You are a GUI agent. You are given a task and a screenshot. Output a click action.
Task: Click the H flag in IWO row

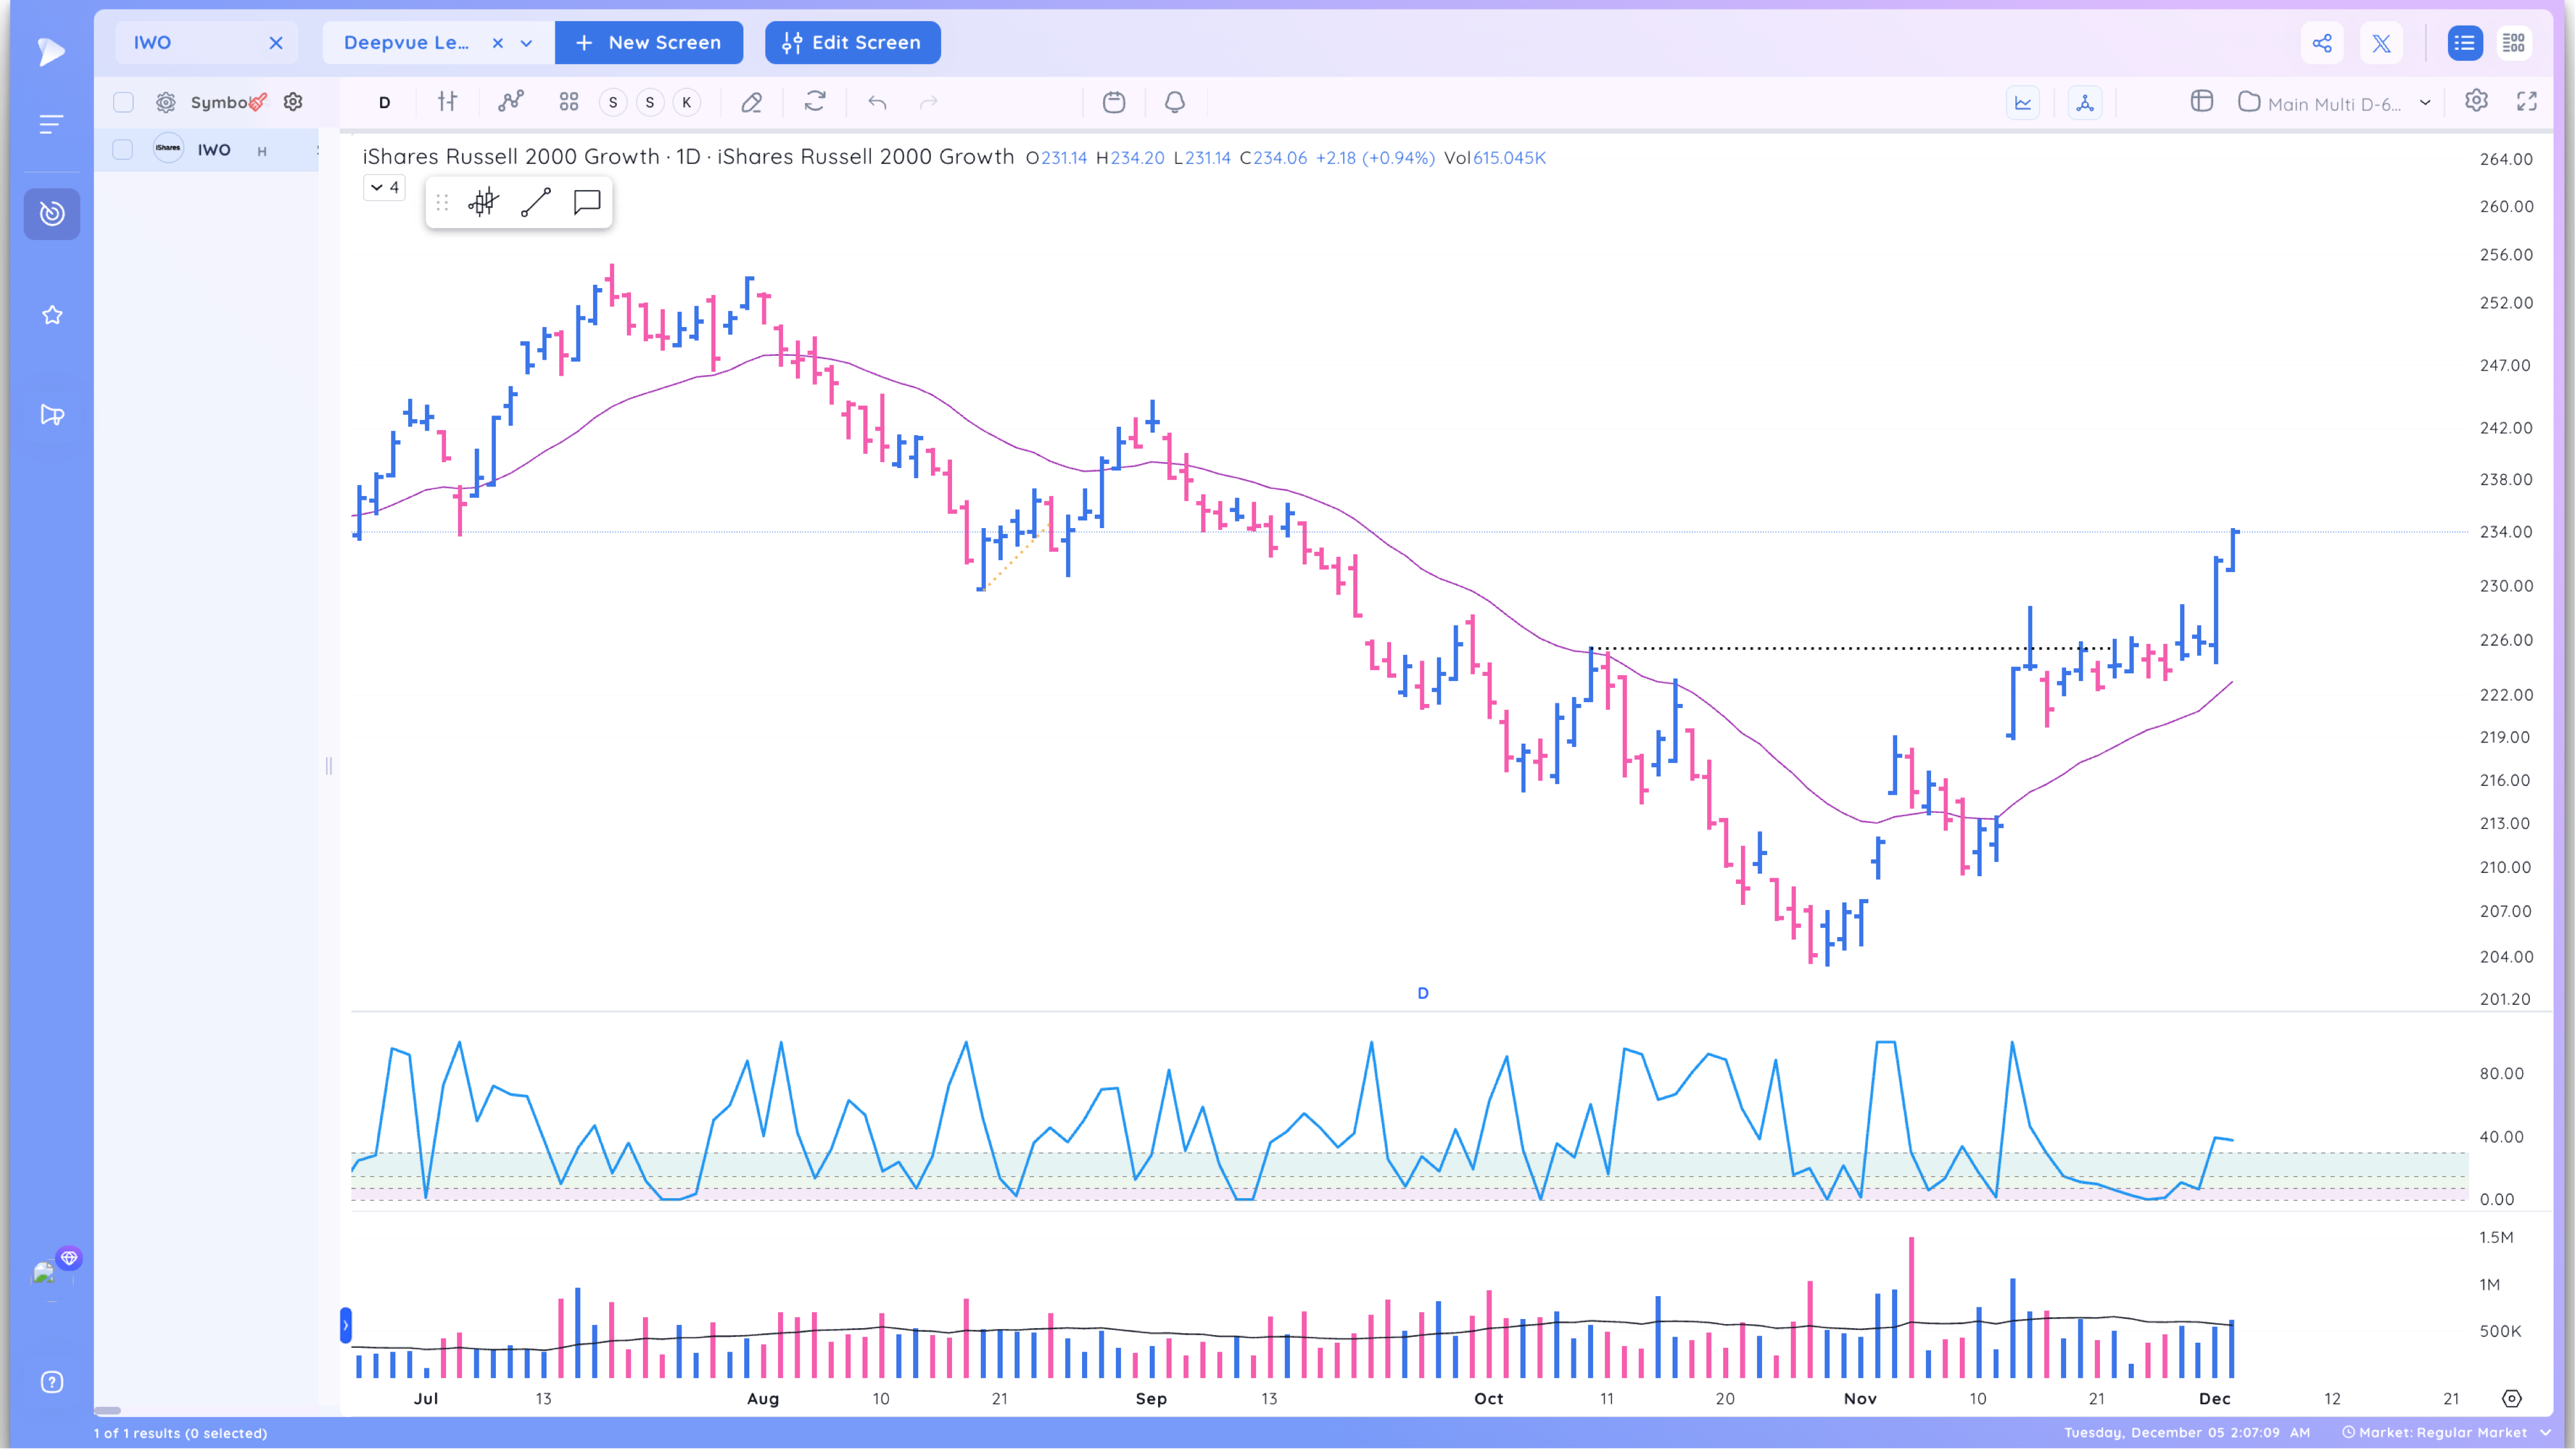pos(262,151)
